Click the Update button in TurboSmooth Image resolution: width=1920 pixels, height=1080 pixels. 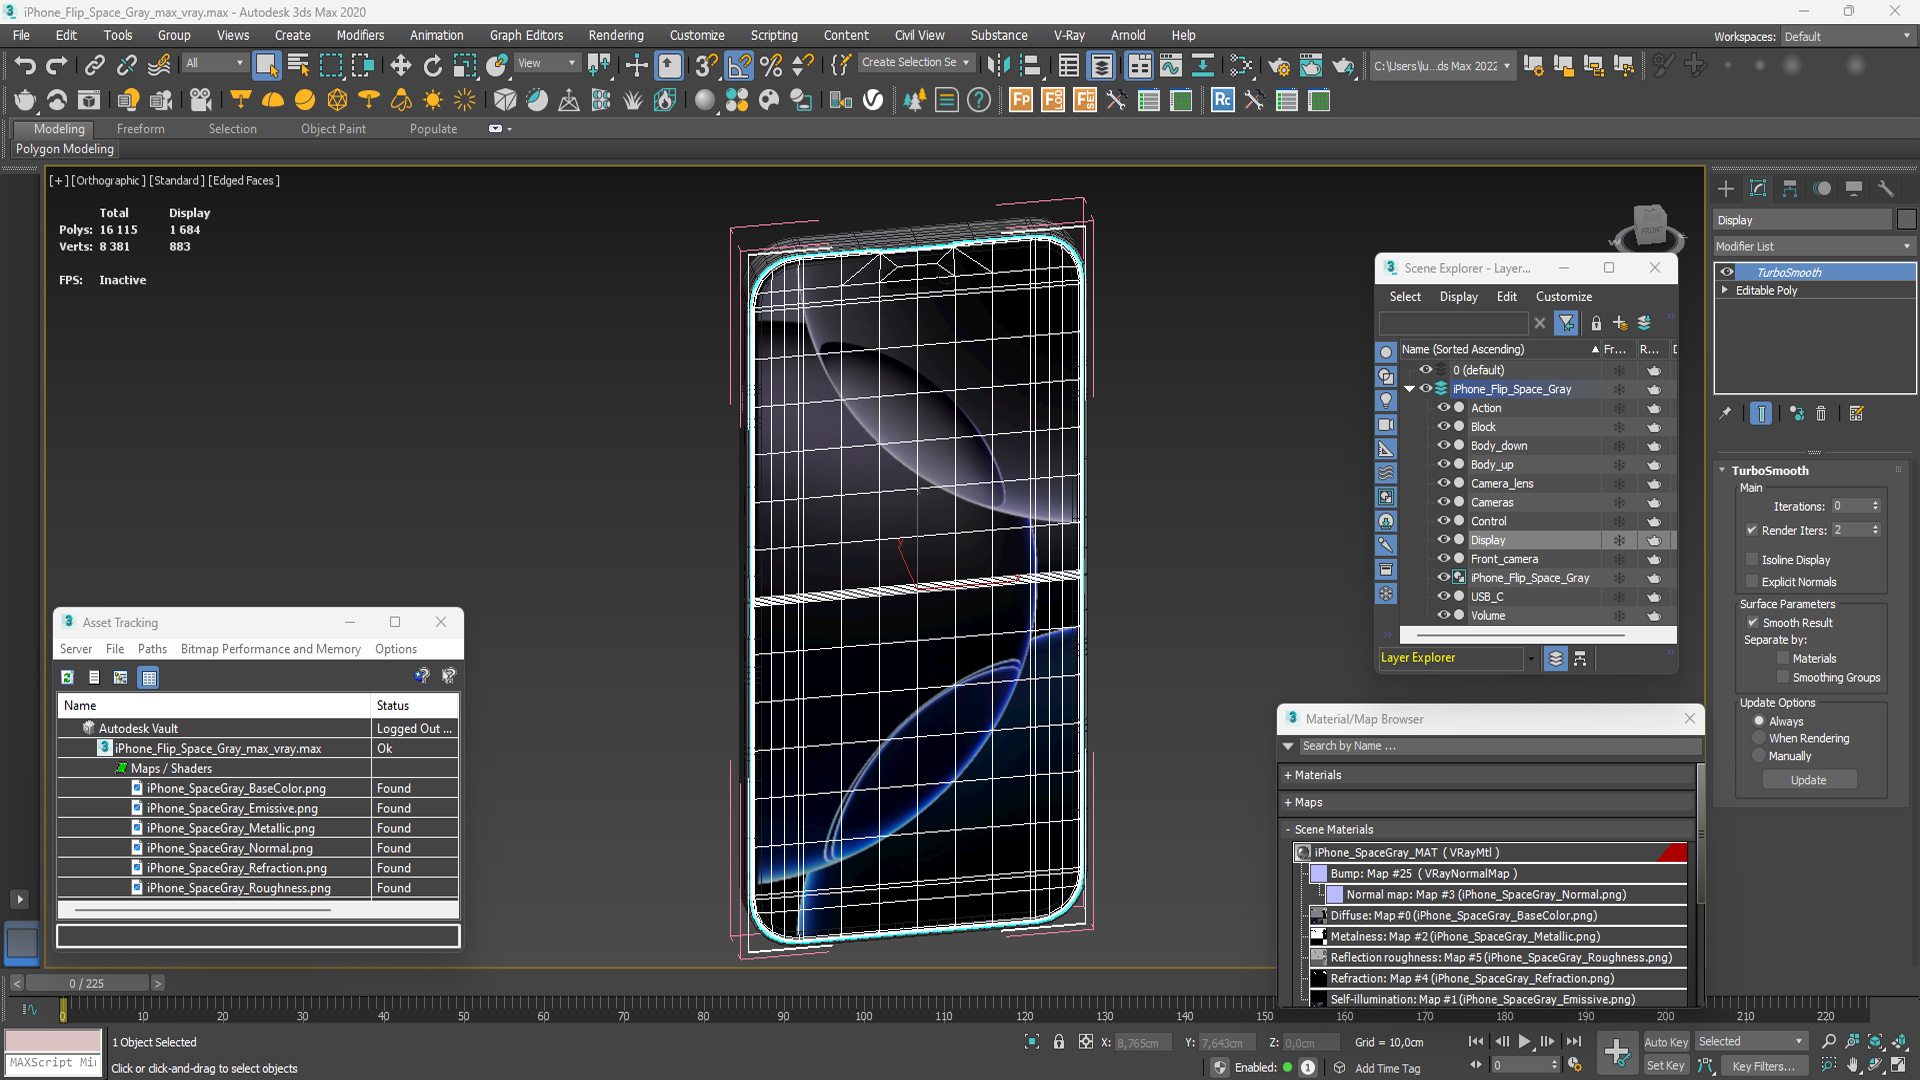coord(1808,780)
